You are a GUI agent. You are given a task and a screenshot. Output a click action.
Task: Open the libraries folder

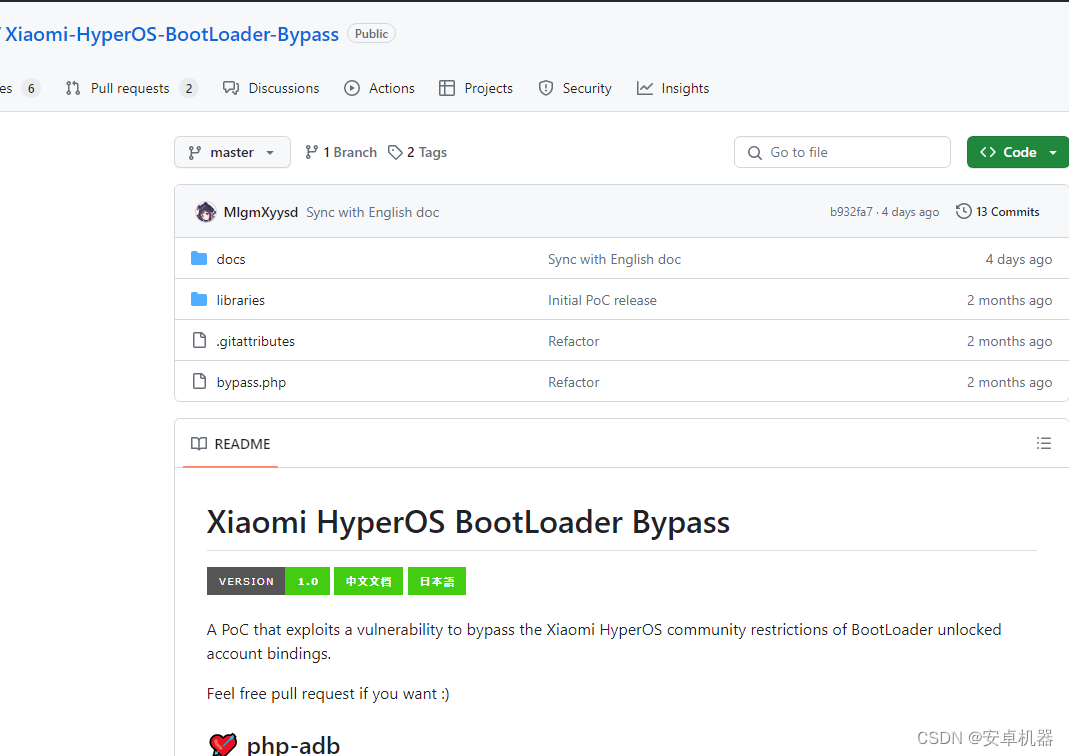click(x=241, y=300)
